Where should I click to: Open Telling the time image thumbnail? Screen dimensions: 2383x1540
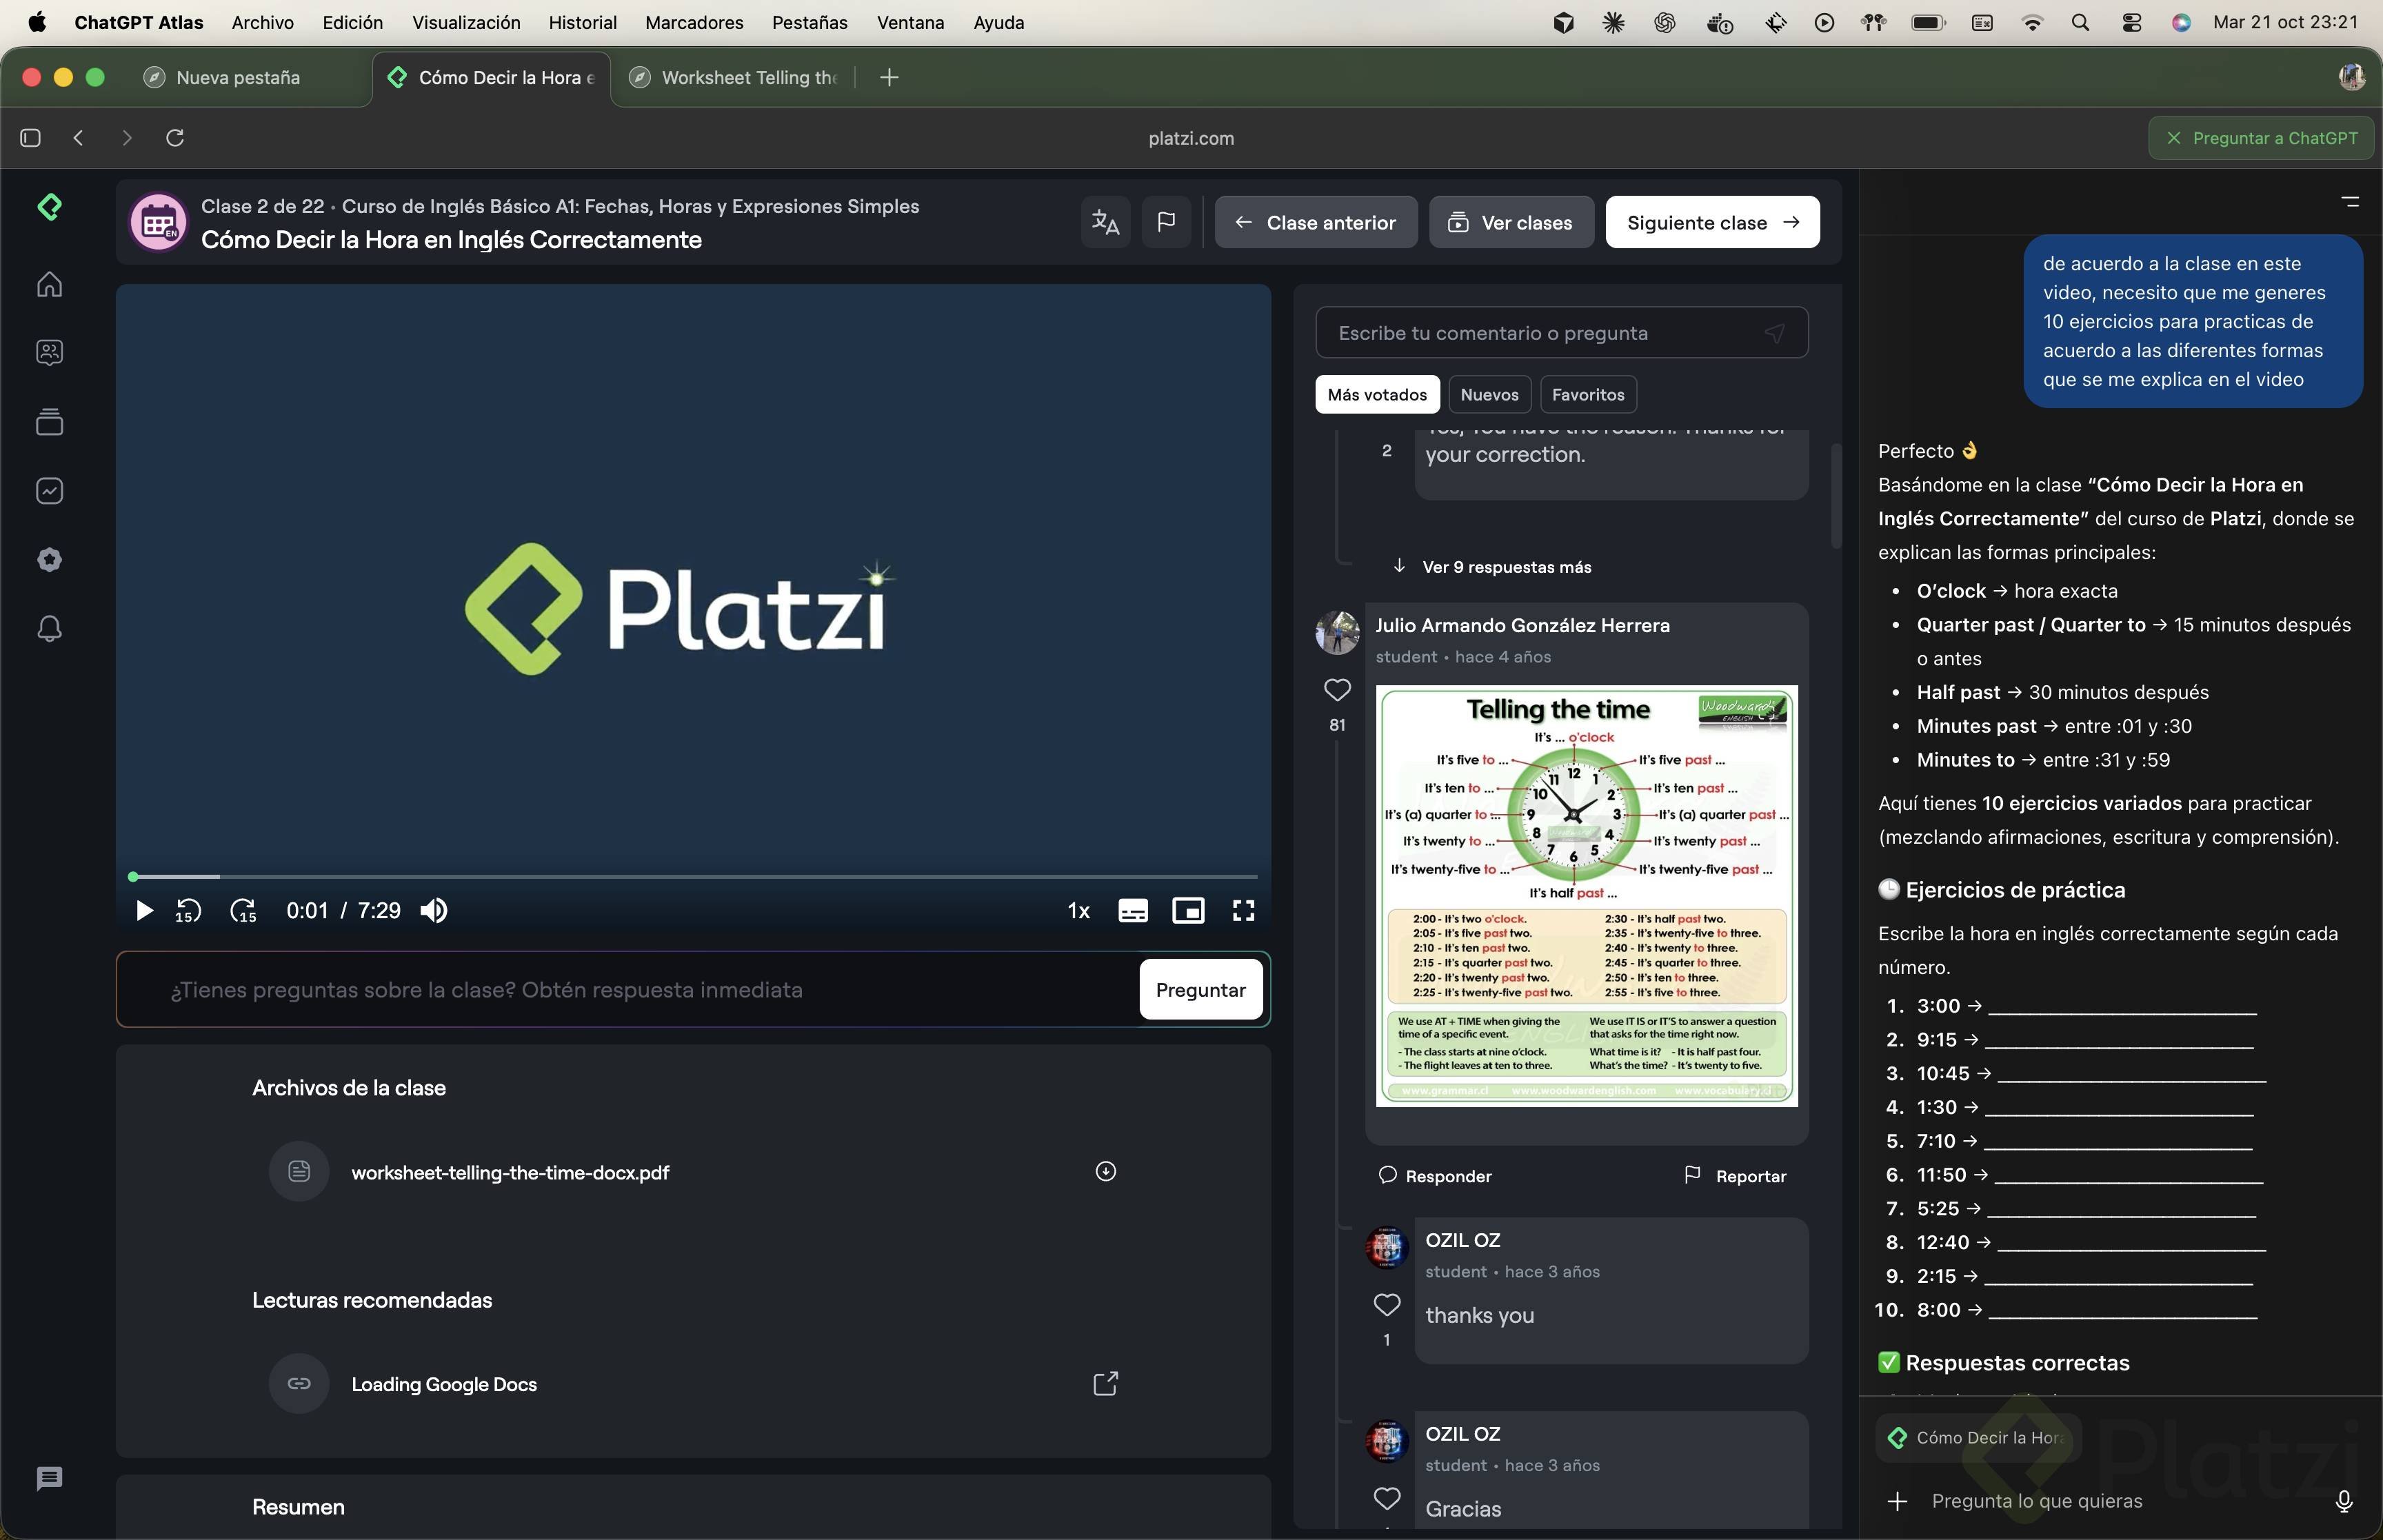[1586, 895]
